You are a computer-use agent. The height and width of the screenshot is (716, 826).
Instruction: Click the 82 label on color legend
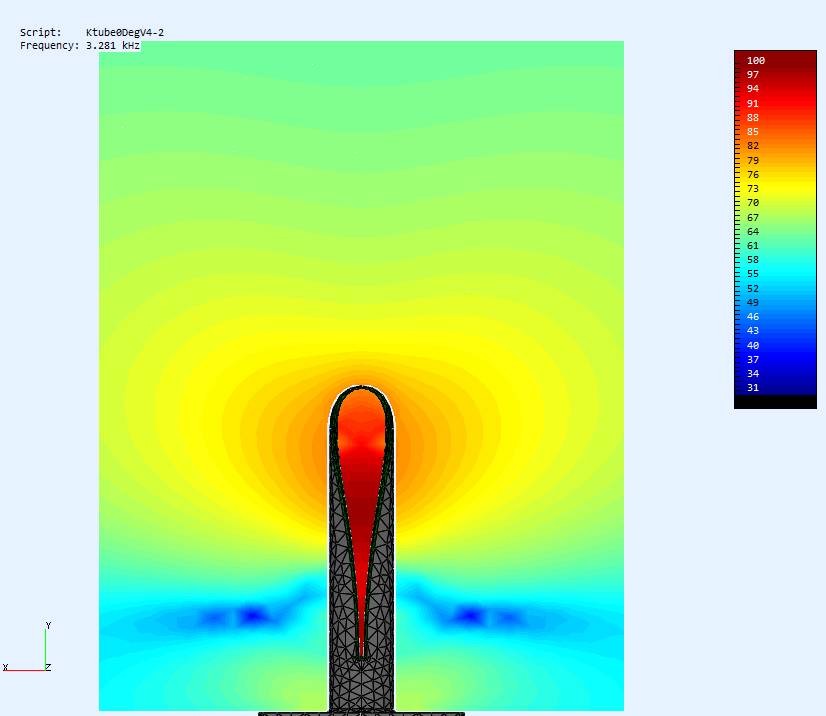click(753, 146)
